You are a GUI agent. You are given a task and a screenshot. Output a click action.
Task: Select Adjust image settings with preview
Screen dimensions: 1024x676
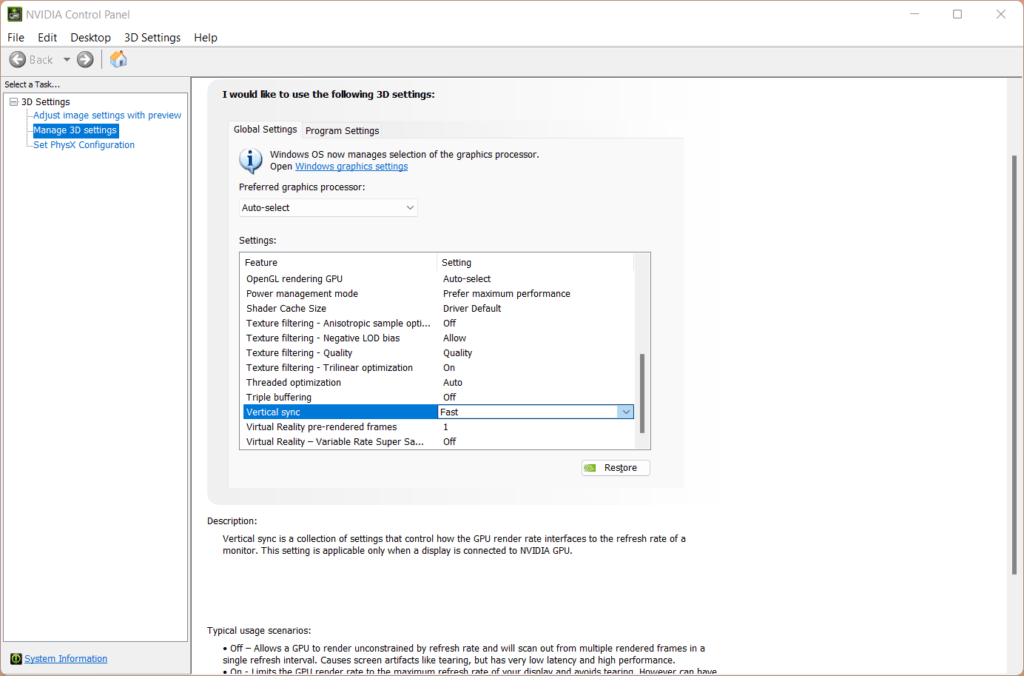point(107,115)
